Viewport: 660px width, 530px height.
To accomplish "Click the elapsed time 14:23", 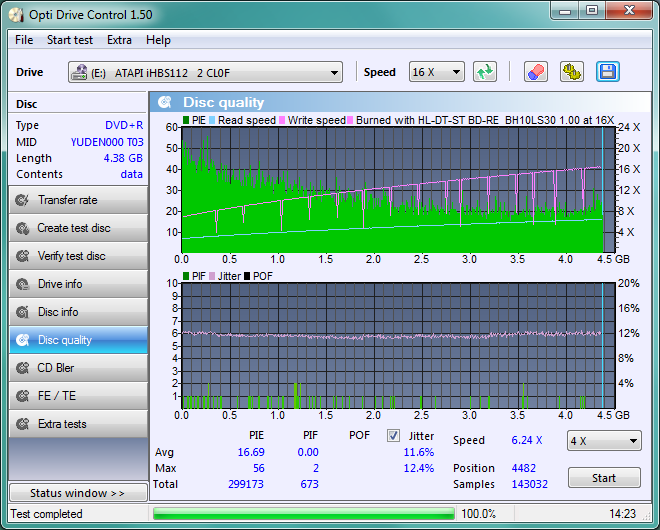I will 623,514.
